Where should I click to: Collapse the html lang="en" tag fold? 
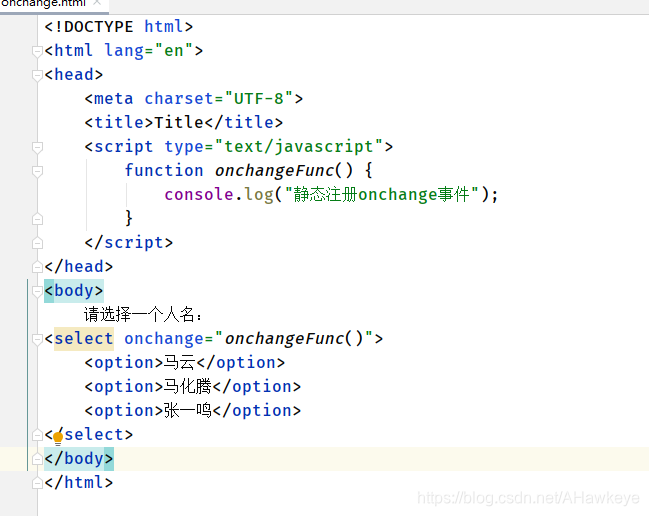(x=37, y=51)
